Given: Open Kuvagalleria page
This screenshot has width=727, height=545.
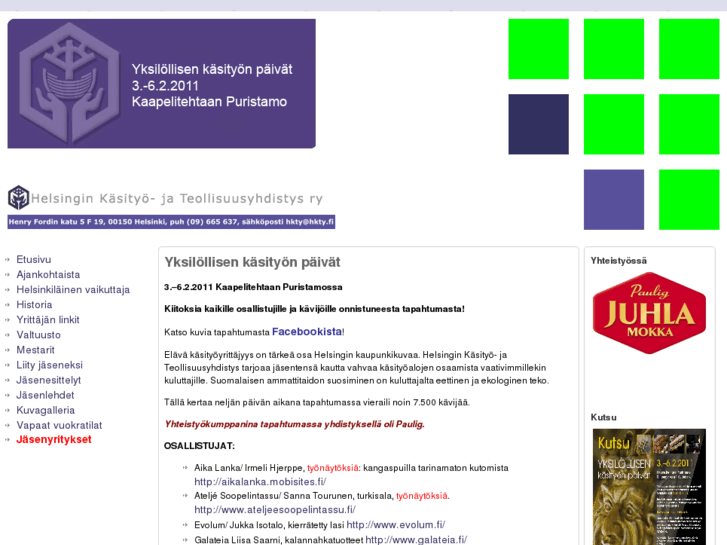Looking at the screenshot, I should coord(45,410).
